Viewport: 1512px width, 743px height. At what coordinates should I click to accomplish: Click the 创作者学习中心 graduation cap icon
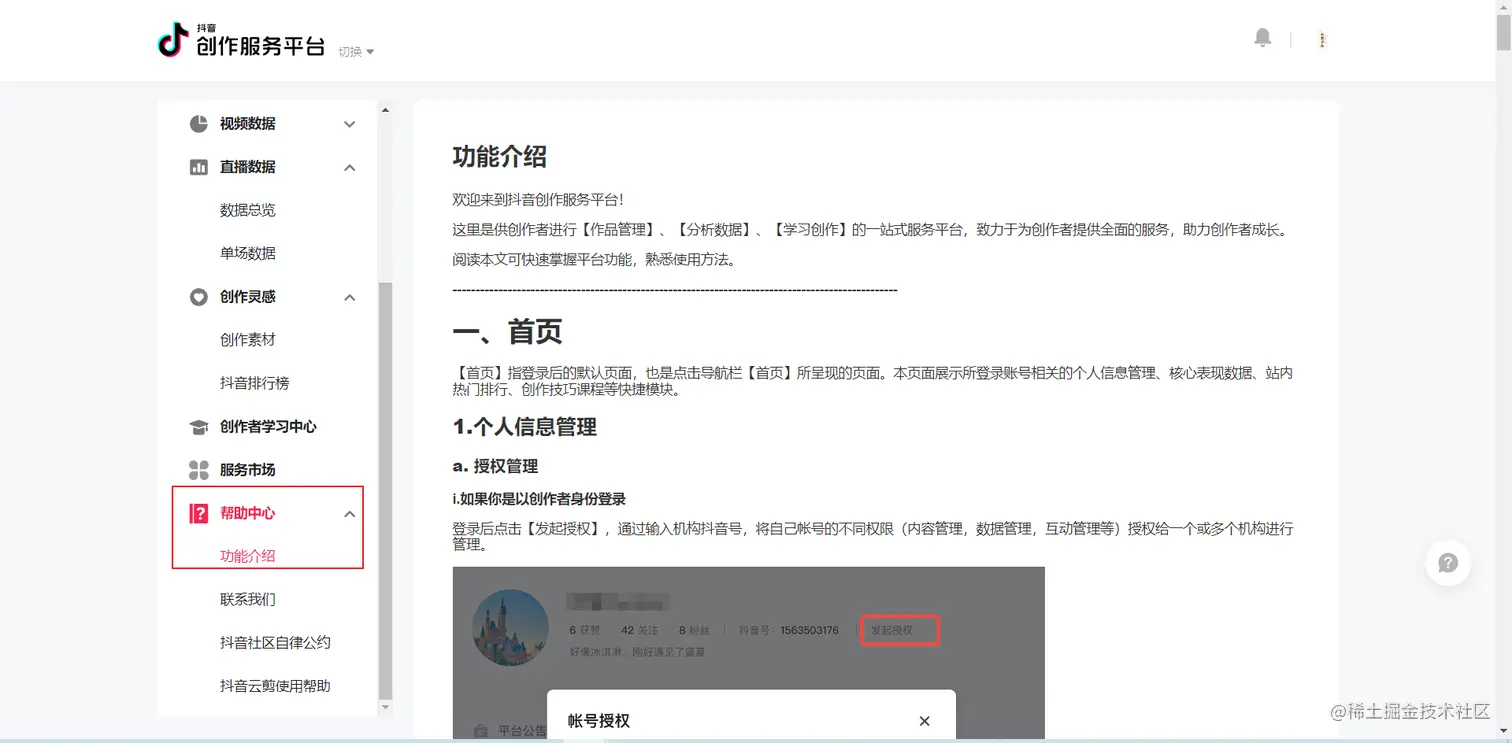coord(199,427)
